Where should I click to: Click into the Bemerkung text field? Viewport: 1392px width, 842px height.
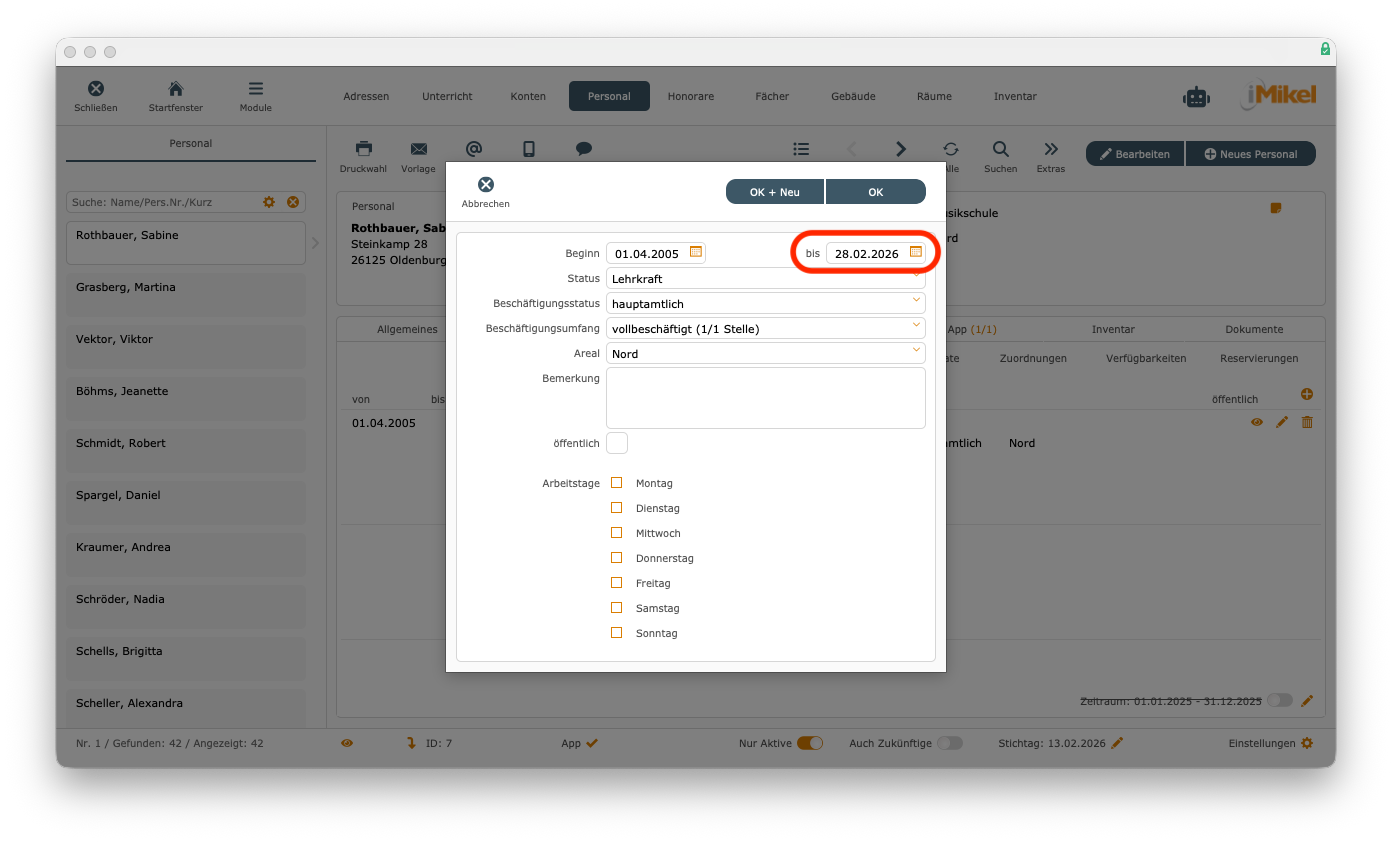pos(765,398)
